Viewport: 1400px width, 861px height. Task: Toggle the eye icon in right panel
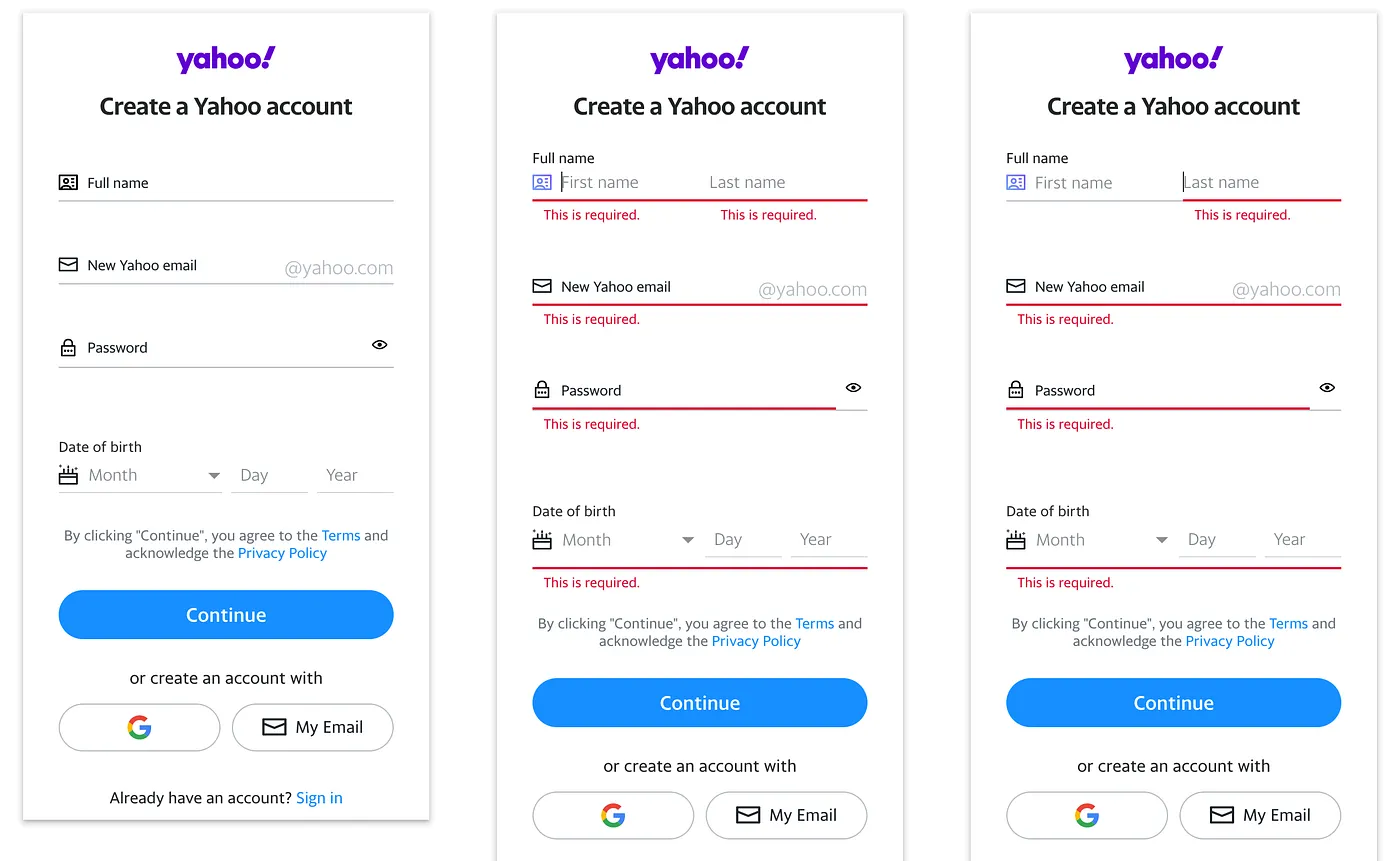(1327, 388)
